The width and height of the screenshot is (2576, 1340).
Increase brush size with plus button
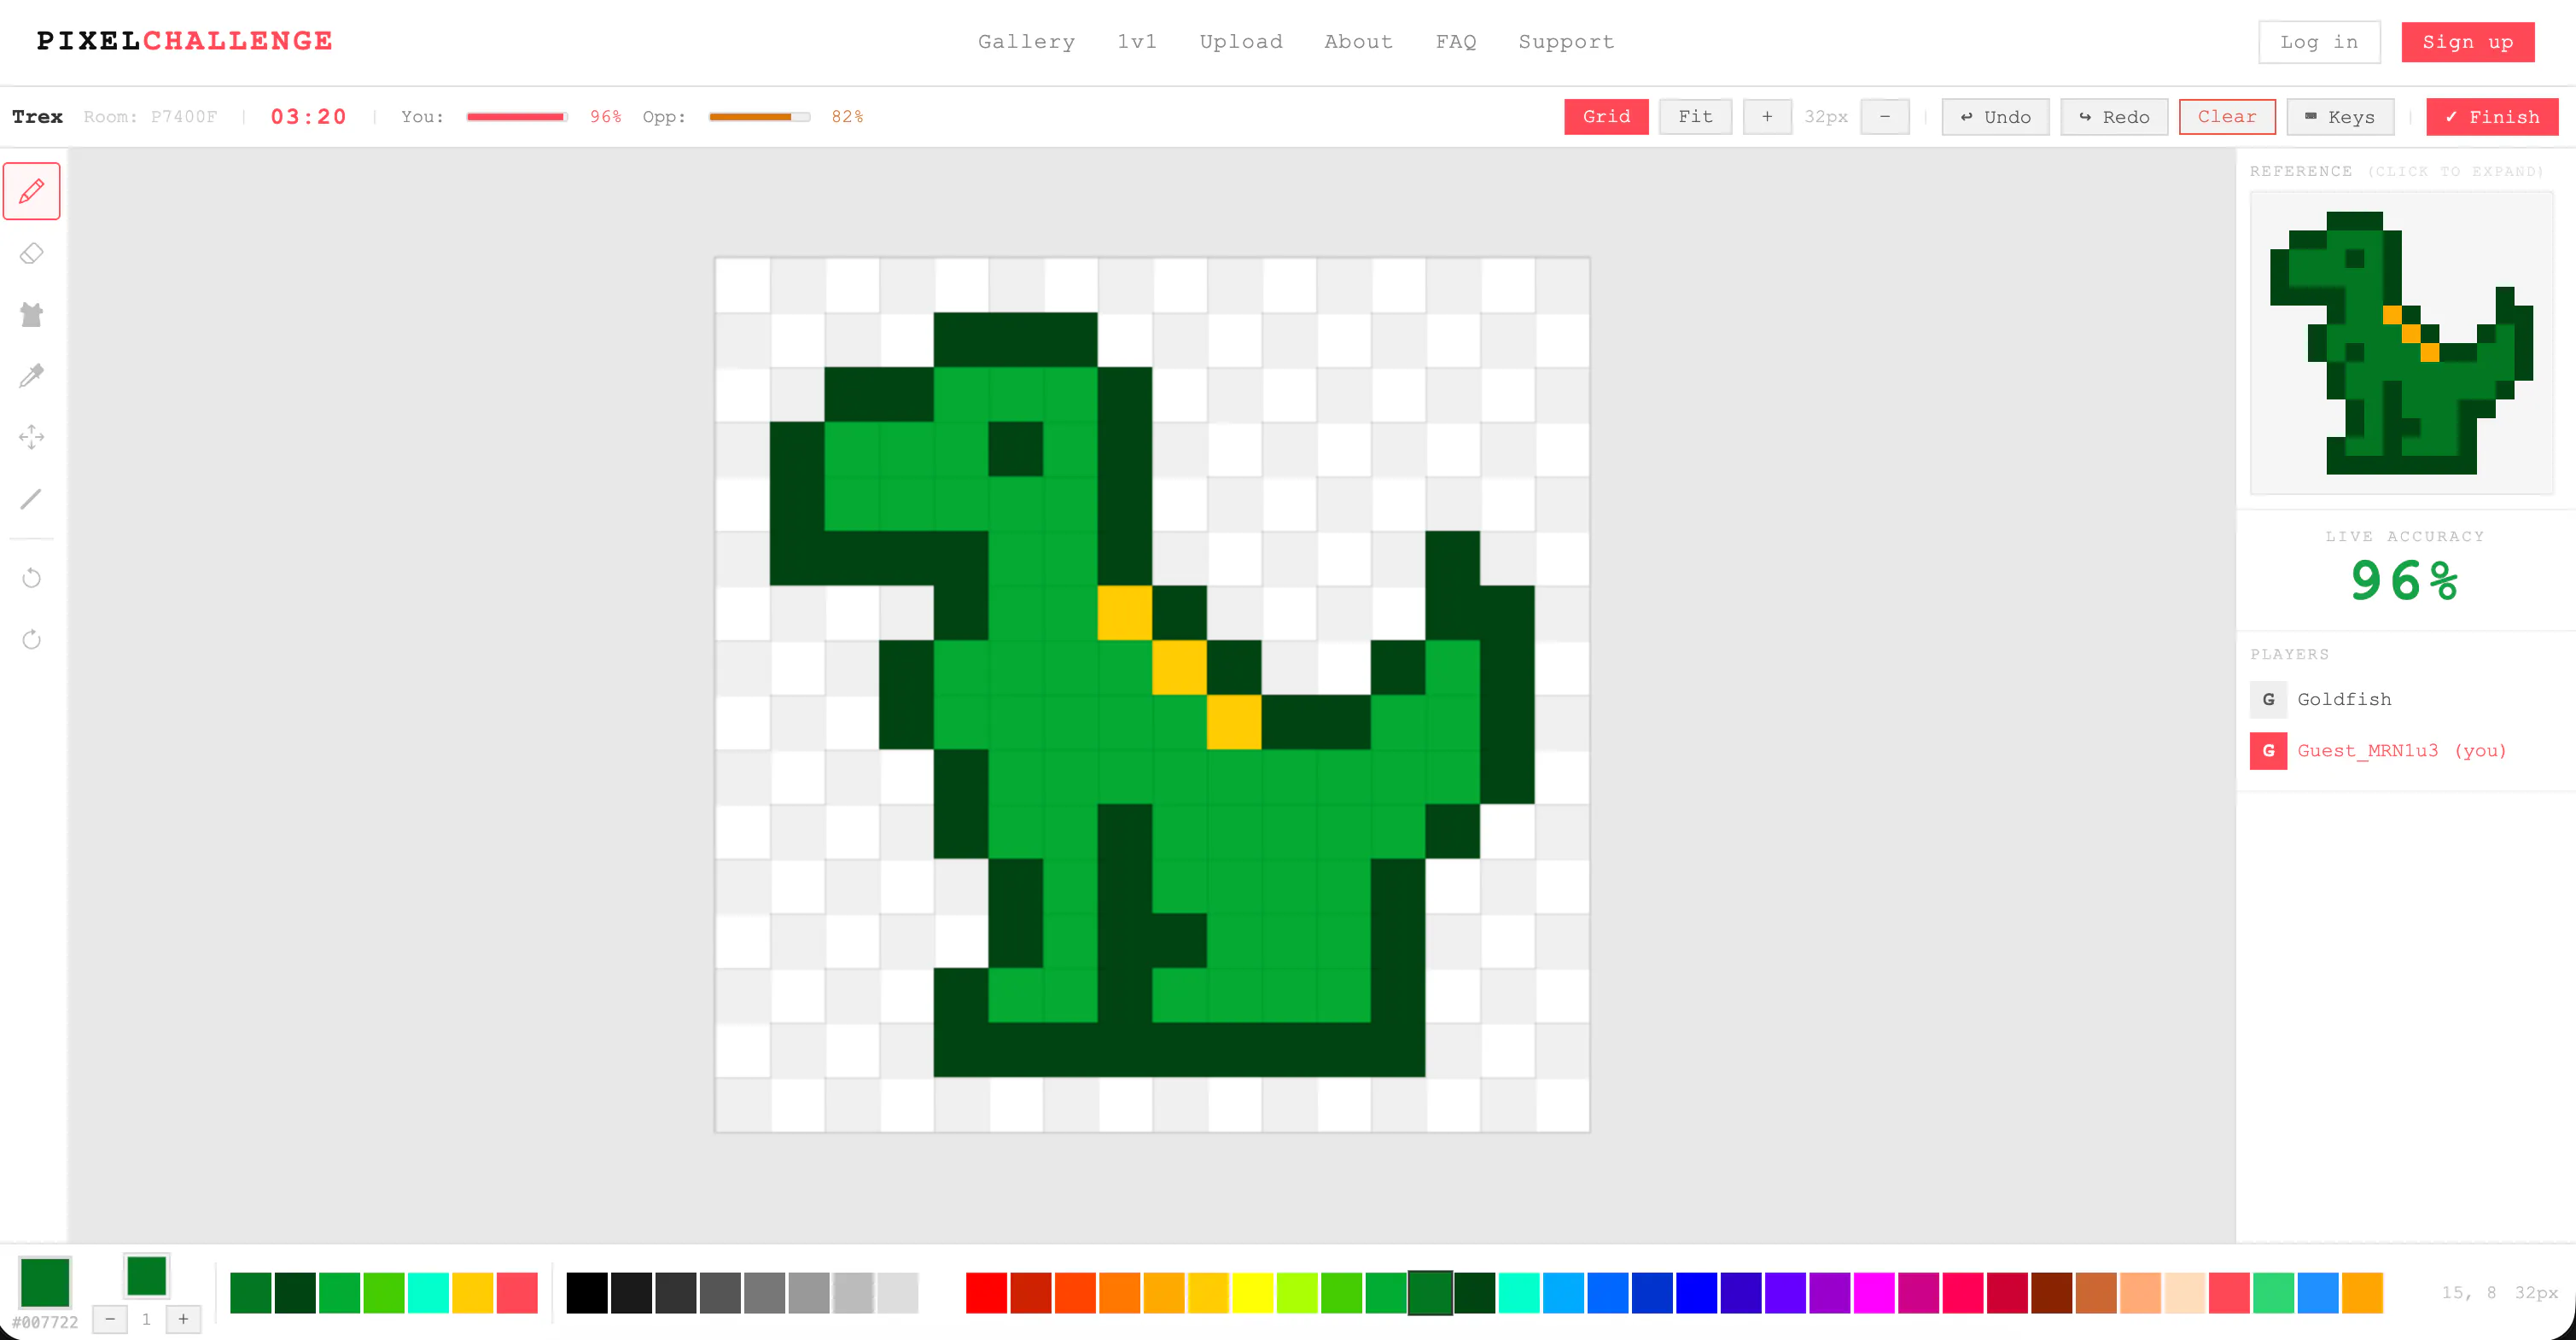pos(183,1319)
